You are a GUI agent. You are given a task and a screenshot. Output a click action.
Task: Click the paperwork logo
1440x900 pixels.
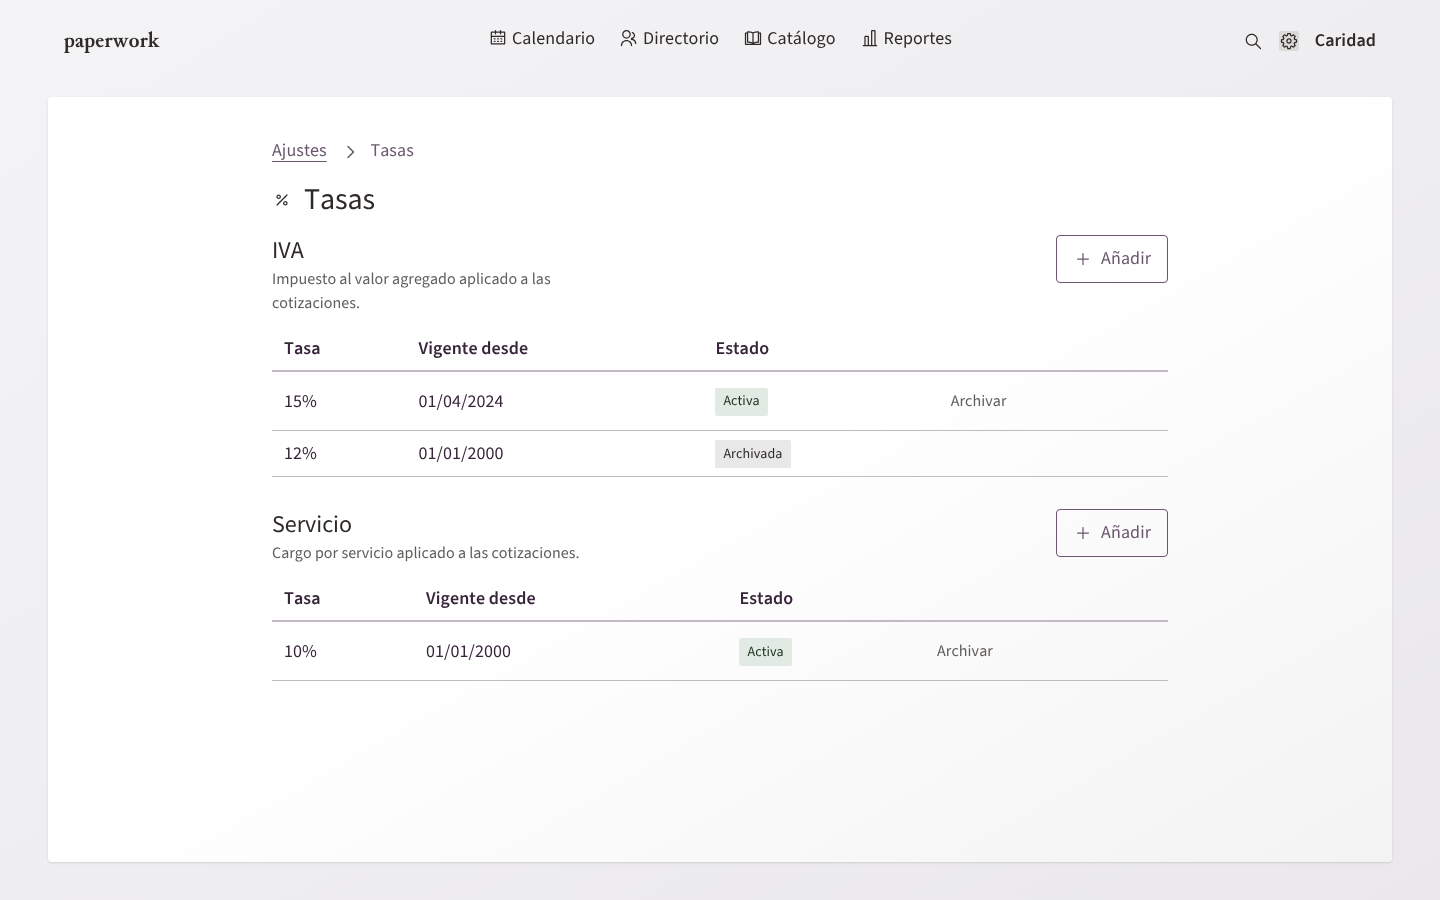click(112, 41)
